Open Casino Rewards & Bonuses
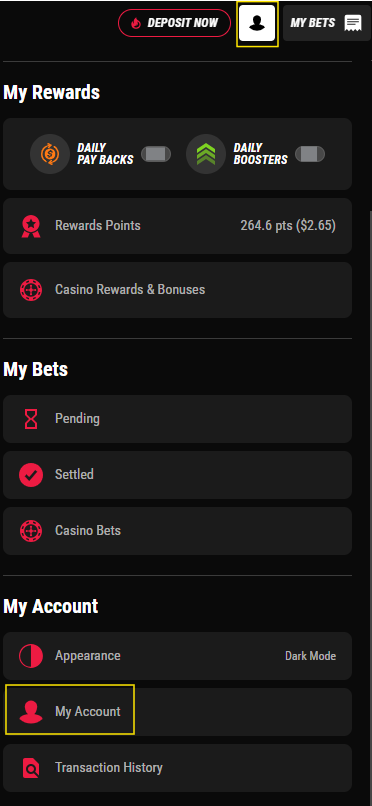Screen dimensions: 372x806 pos(177,290)
